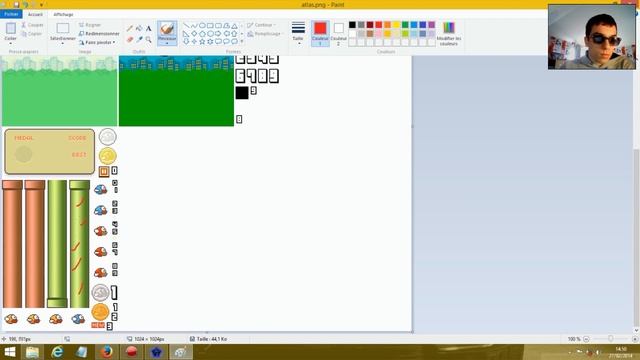The width and height of the screenshot is (640, 360).
Task: Open the Windows Start button
Action: (x=10, y=352)
